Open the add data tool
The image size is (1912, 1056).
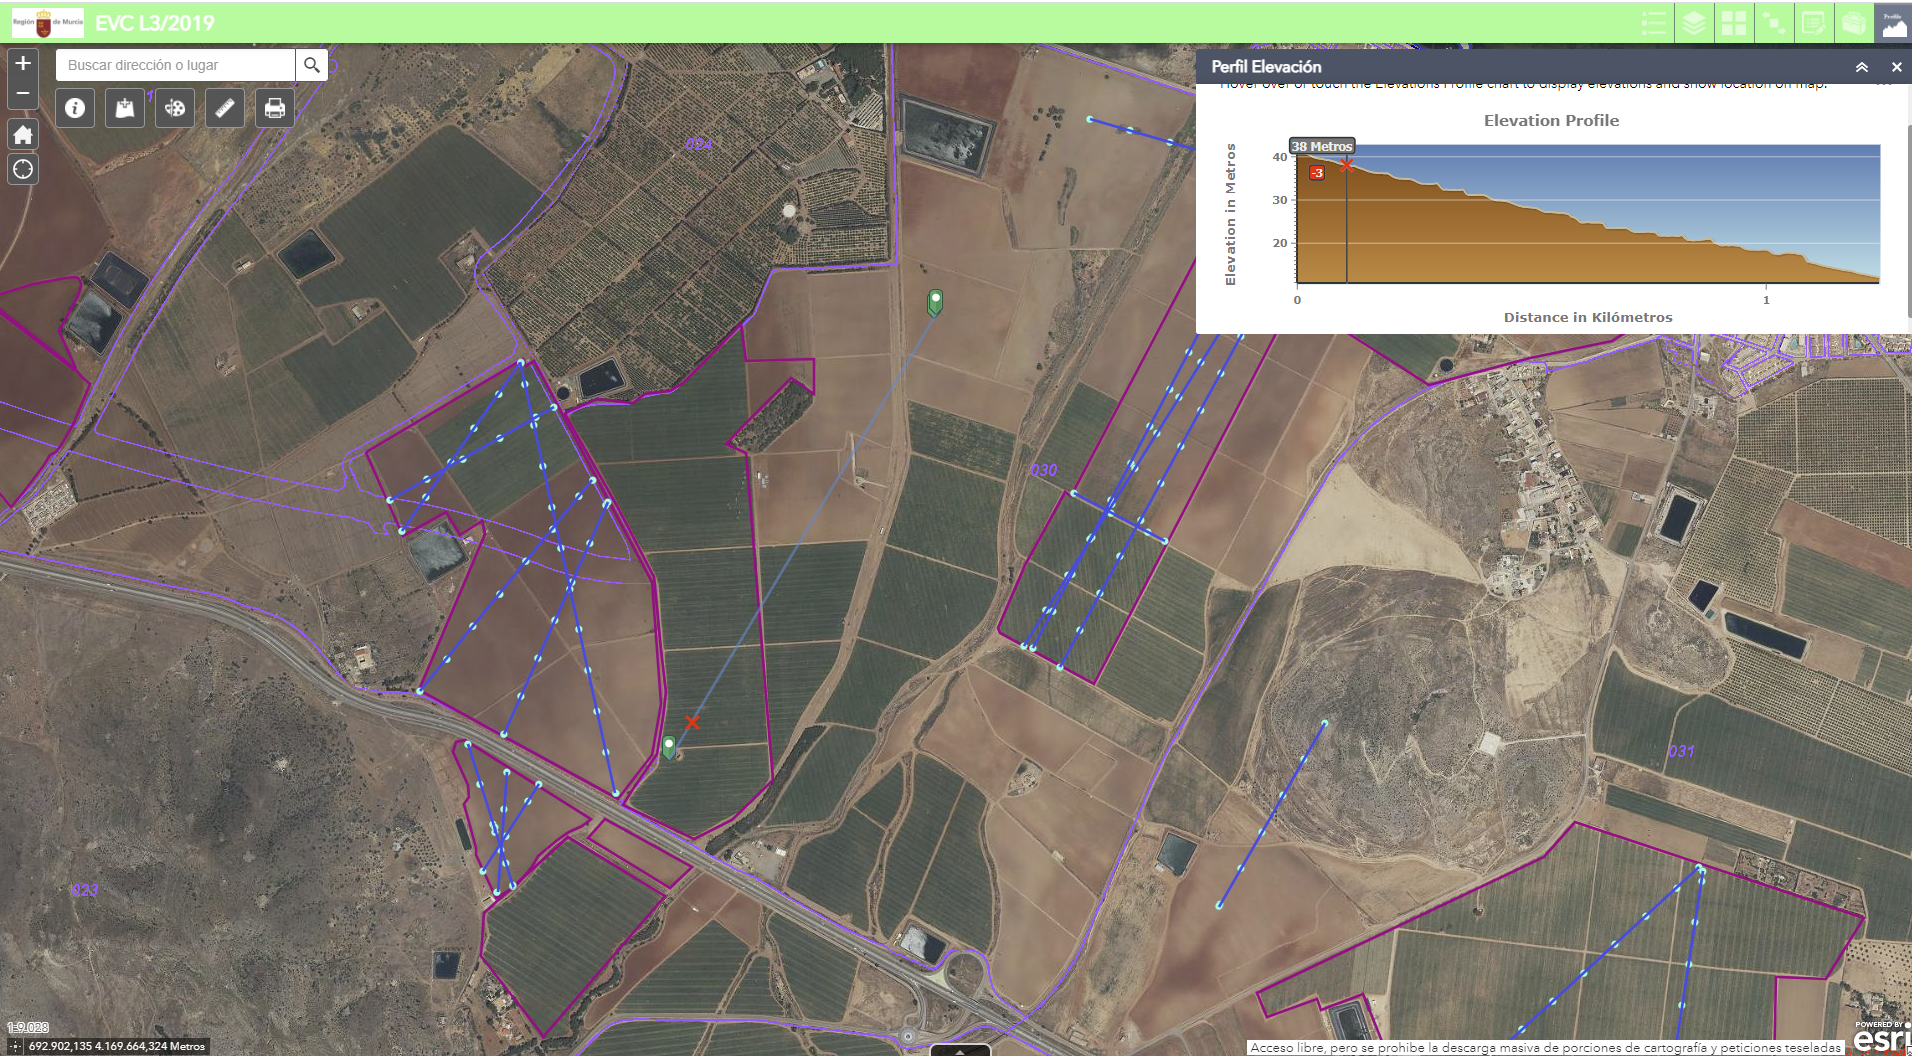pyautogui.click(x=125, y=108)
